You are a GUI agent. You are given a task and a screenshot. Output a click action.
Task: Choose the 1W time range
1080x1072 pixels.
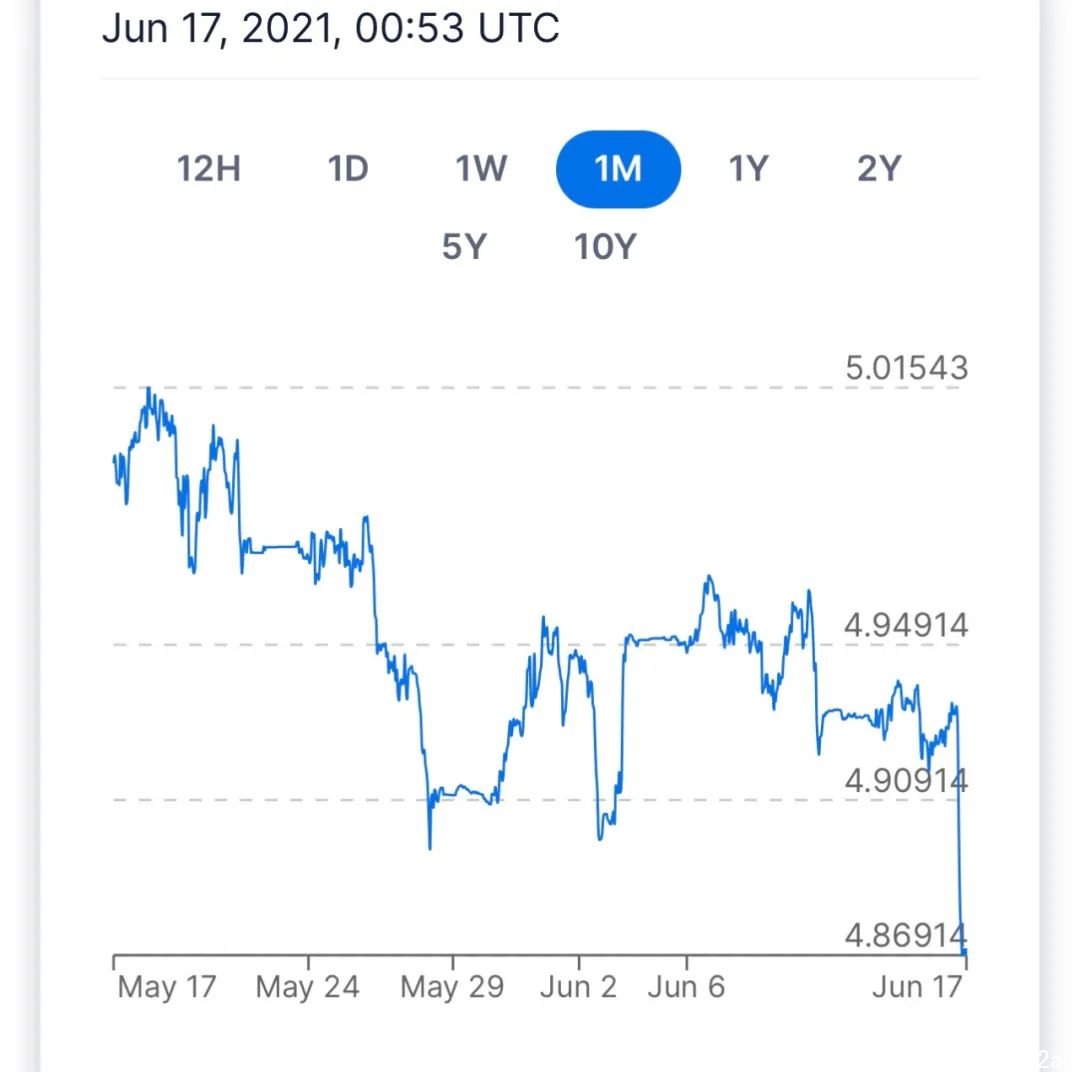click(x=481, y=169)
